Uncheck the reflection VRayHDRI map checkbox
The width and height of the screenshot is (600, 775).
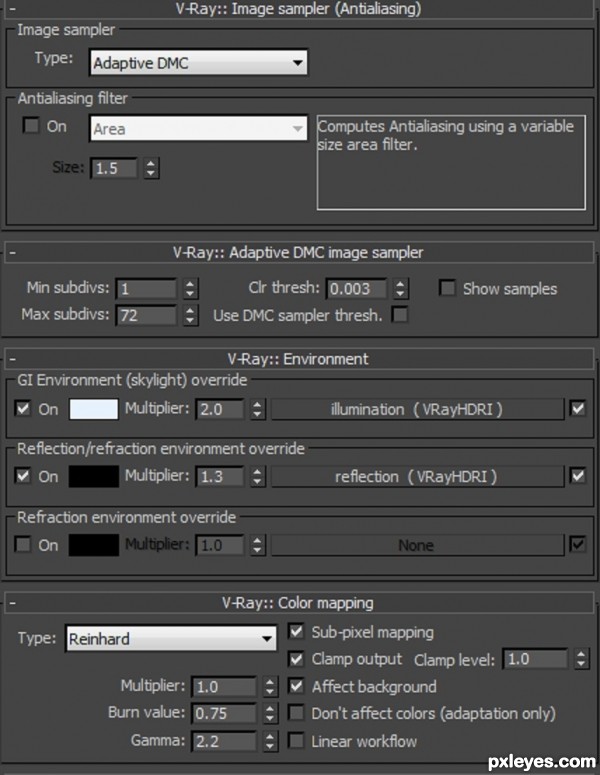(578, 476)
